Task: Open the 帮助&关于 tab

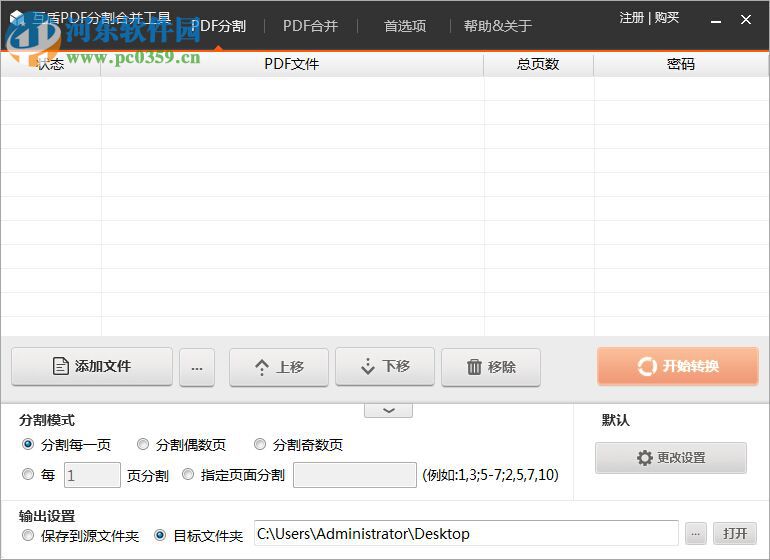Action: pyautogui.click(x=498, y=26)
